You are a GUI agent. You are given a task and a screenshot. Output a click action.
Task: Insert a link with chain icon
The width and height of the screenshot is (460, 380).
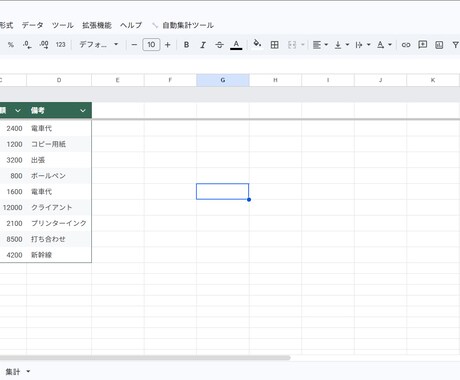point(406,45)
